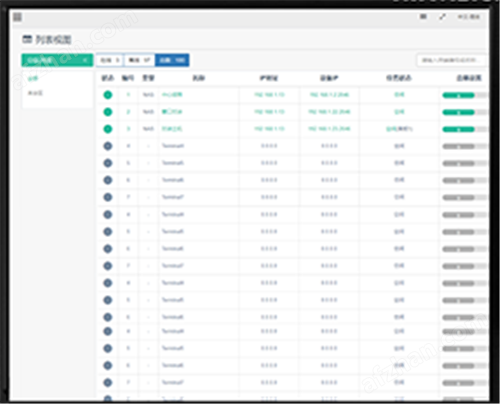Open the first device name link in row 1

172,95
